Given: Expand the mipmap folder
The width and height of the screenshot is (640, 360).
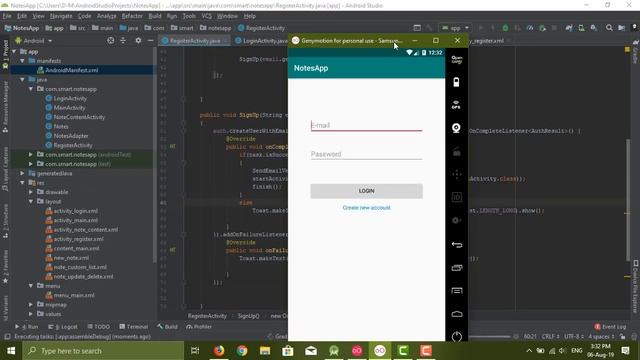Looking at the screenshot, I should click(31, 304).
